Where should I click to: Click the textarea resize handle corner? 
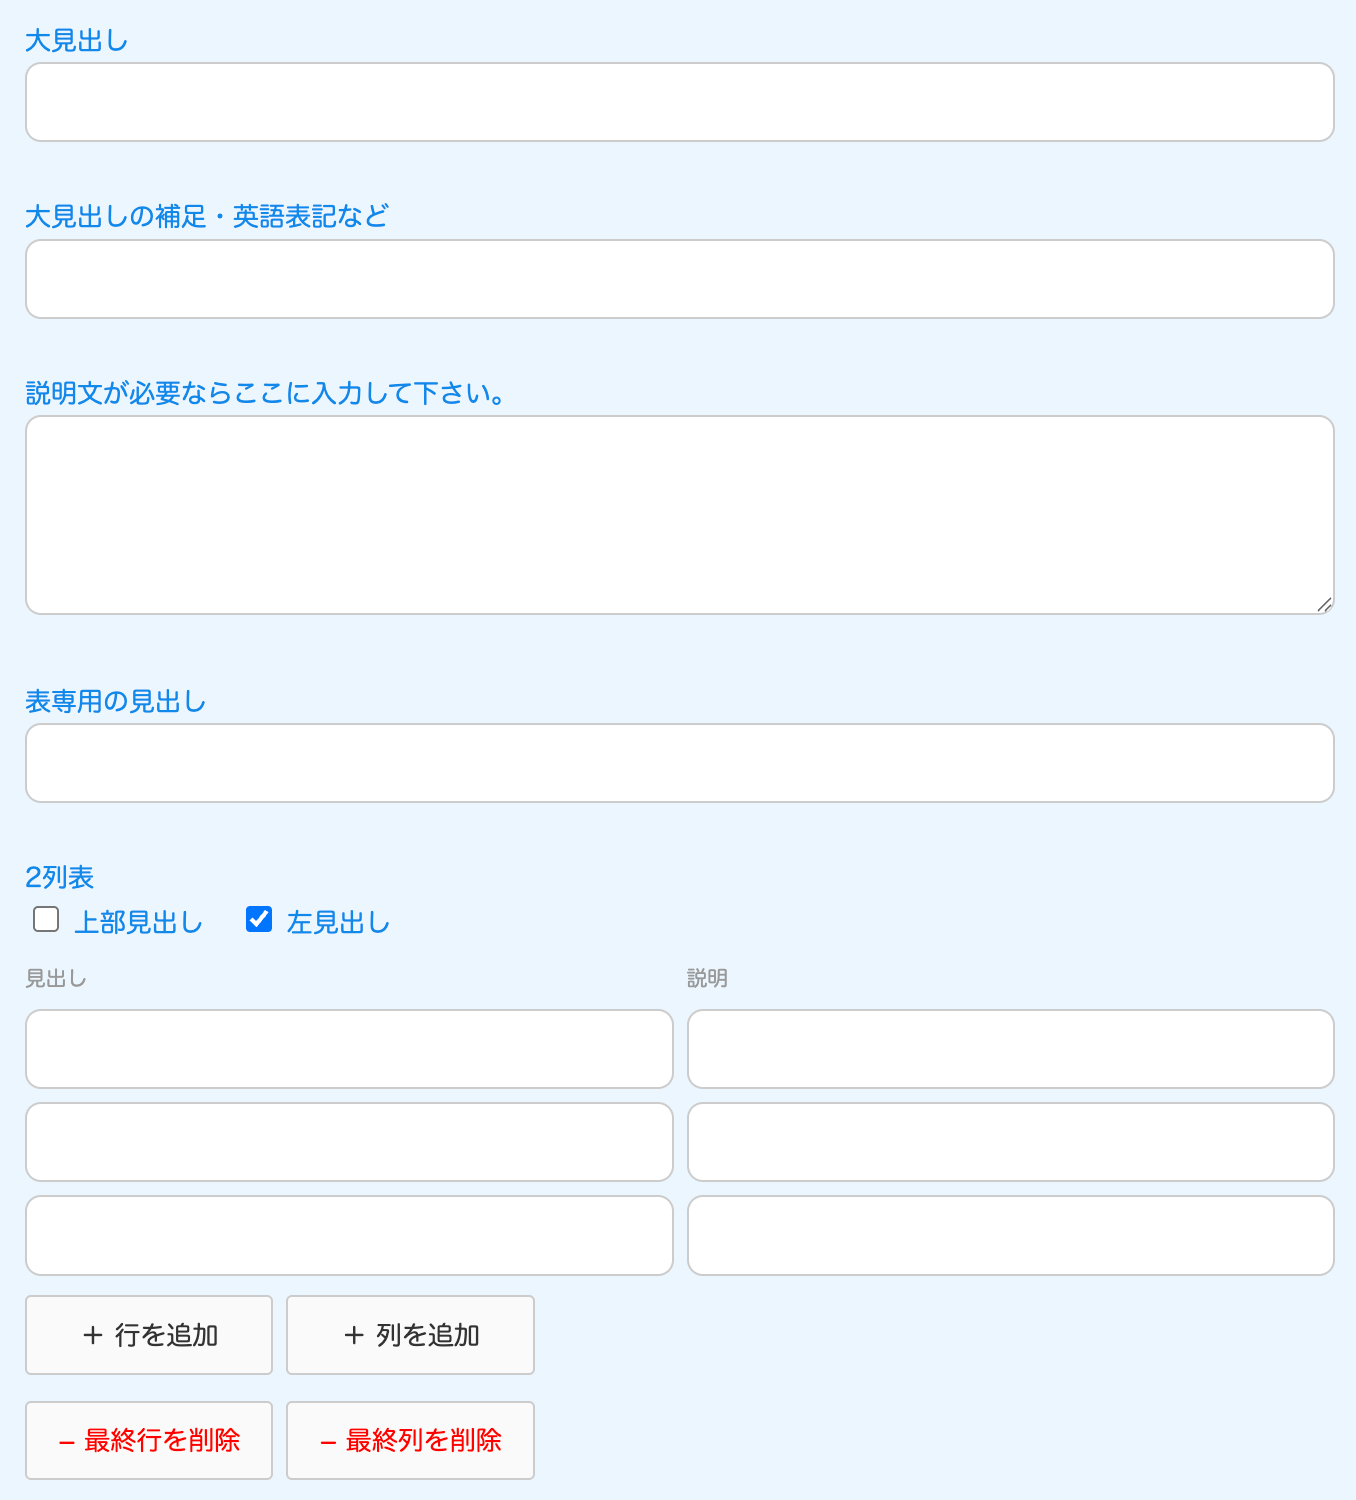(1324, 604)
